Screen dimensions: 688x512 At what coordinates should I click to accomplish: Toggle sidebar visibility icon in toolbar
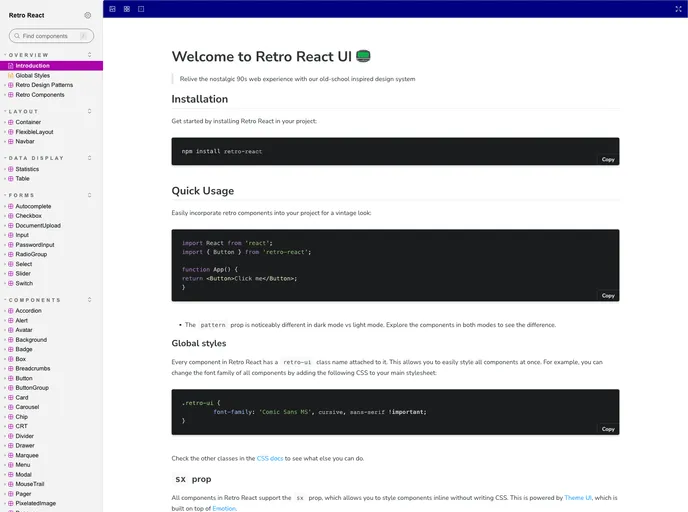pos(112,9)
